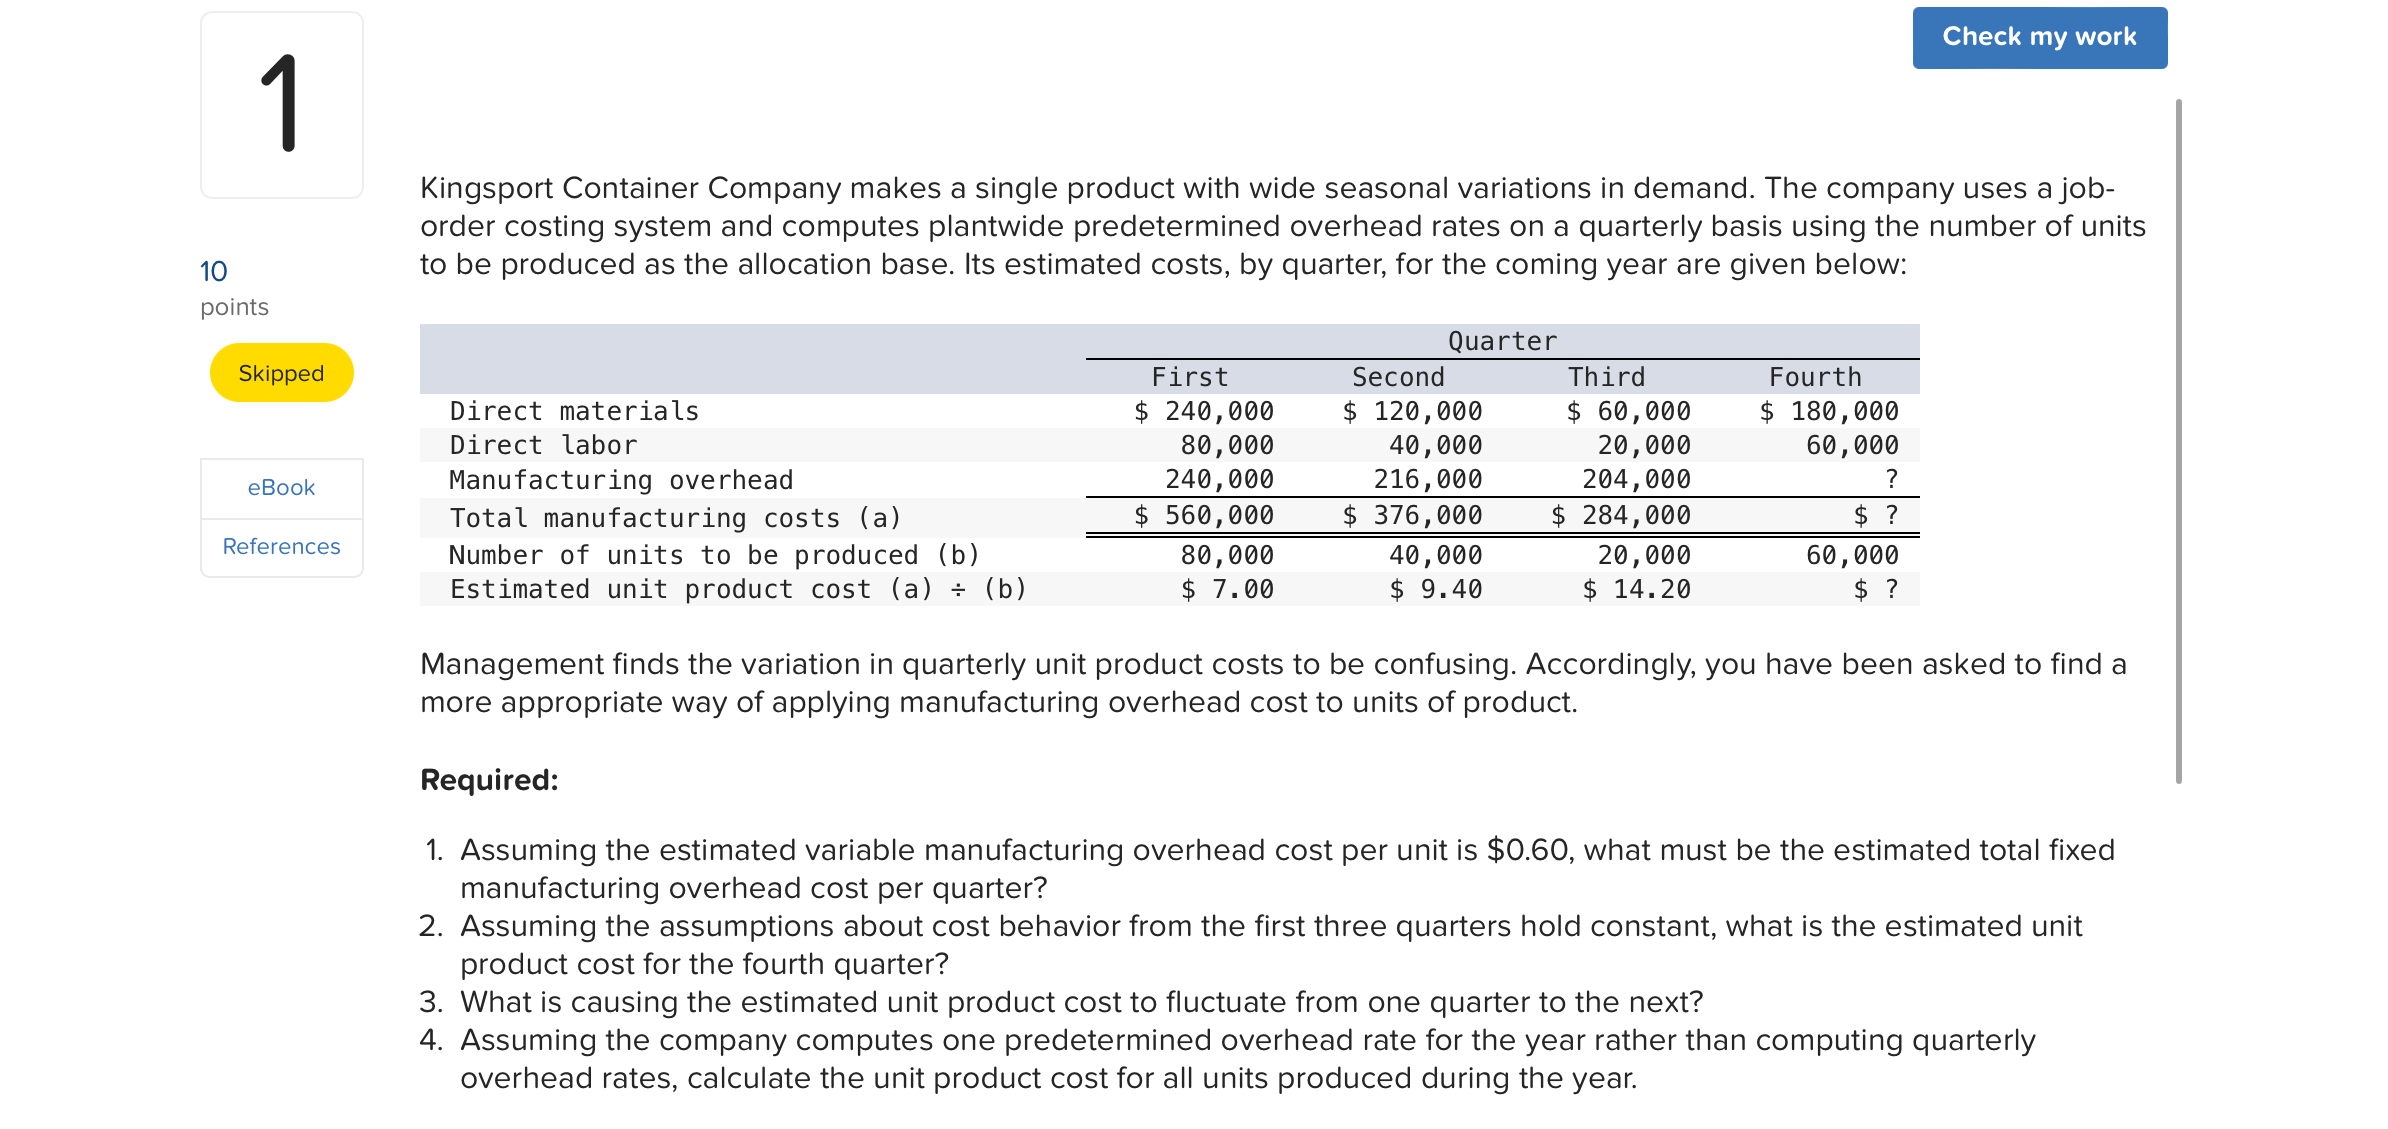Screen dimensions: 2388x1129
Task: Click the yellow Skipped status badge
Action: pos(280,372)
